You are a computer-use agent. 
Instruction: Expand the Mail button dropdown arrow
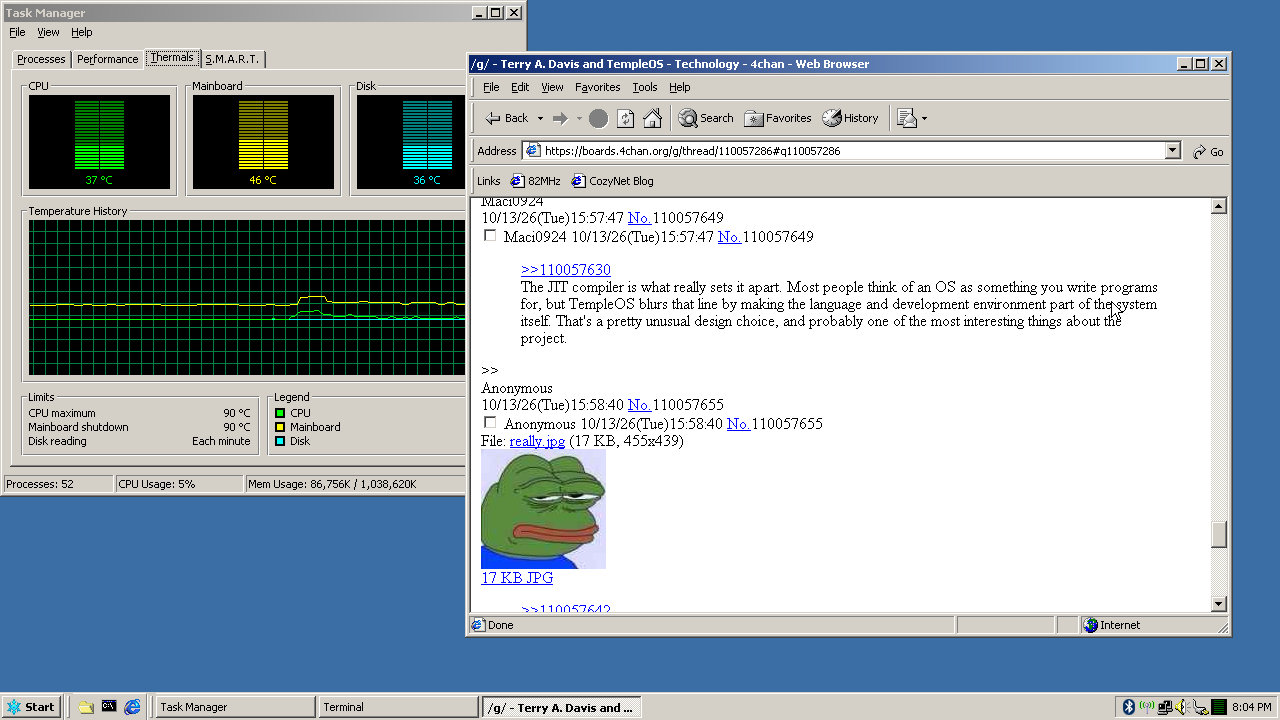(x=924, y=118)
